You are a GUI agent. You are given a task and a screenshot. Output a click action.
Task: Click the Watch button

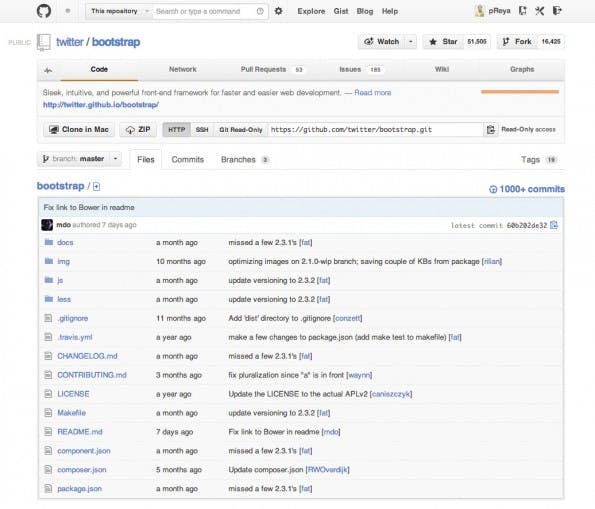tap(381, 42)
